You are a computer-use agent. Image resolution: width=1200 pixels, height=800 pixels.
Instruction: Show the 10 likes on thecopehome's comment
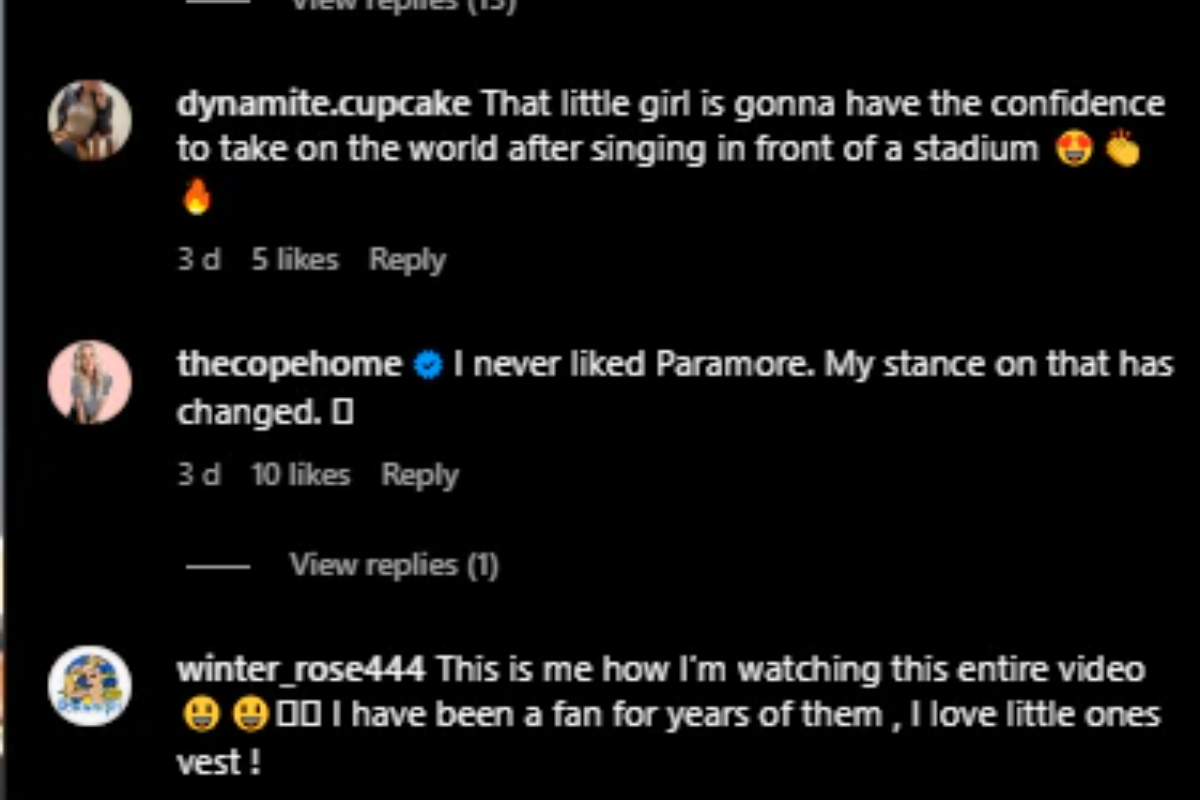pyautogui.click(x=300, y=475)
